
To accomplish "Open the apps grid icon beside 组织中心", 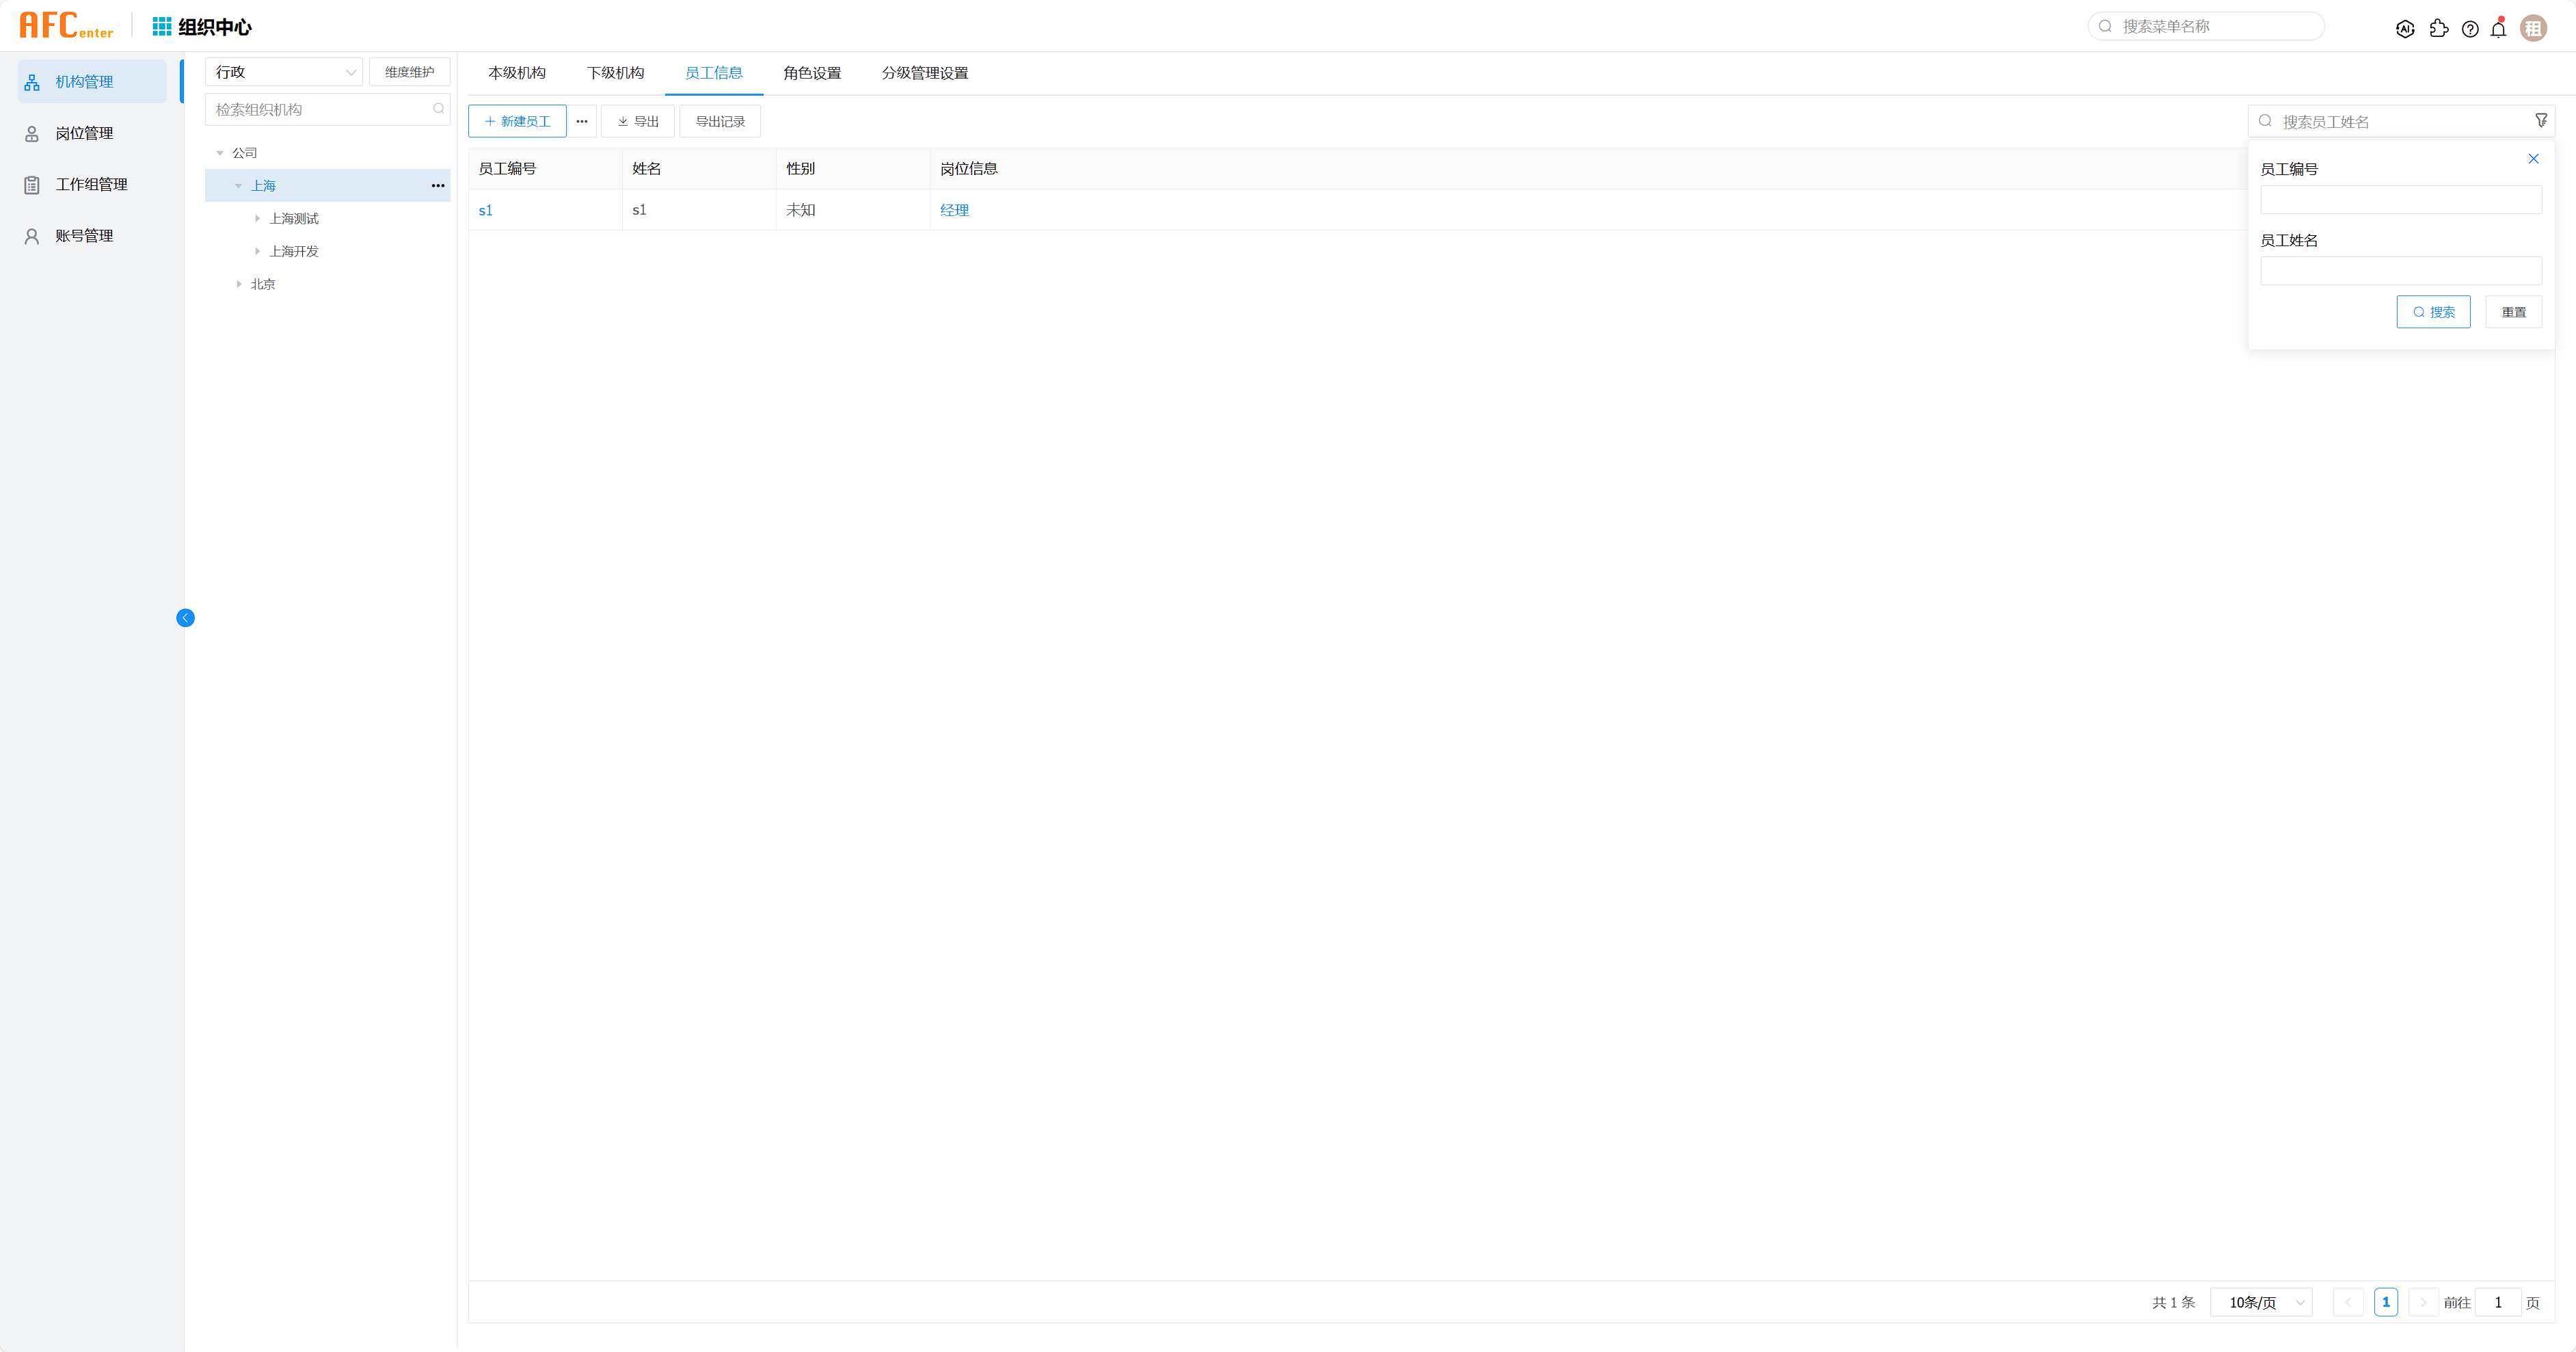I will pyautogui.click(x=161, y=26).
